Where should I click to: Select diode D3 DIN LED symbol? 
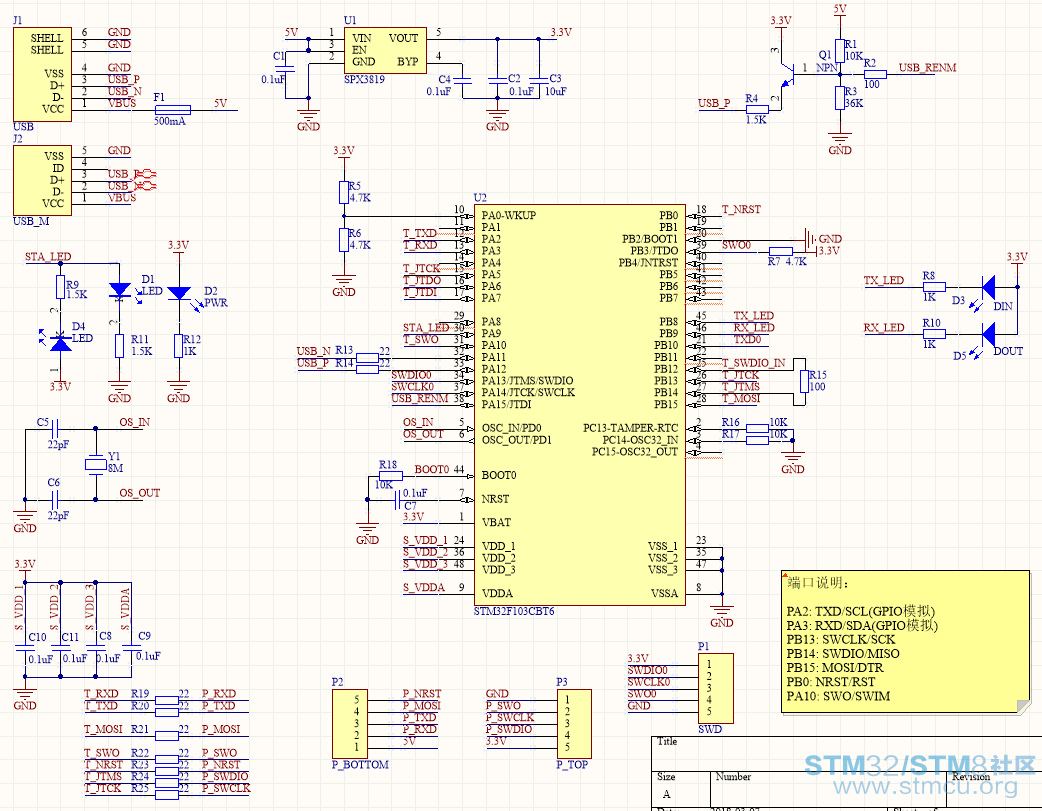[x=988, y=287]
